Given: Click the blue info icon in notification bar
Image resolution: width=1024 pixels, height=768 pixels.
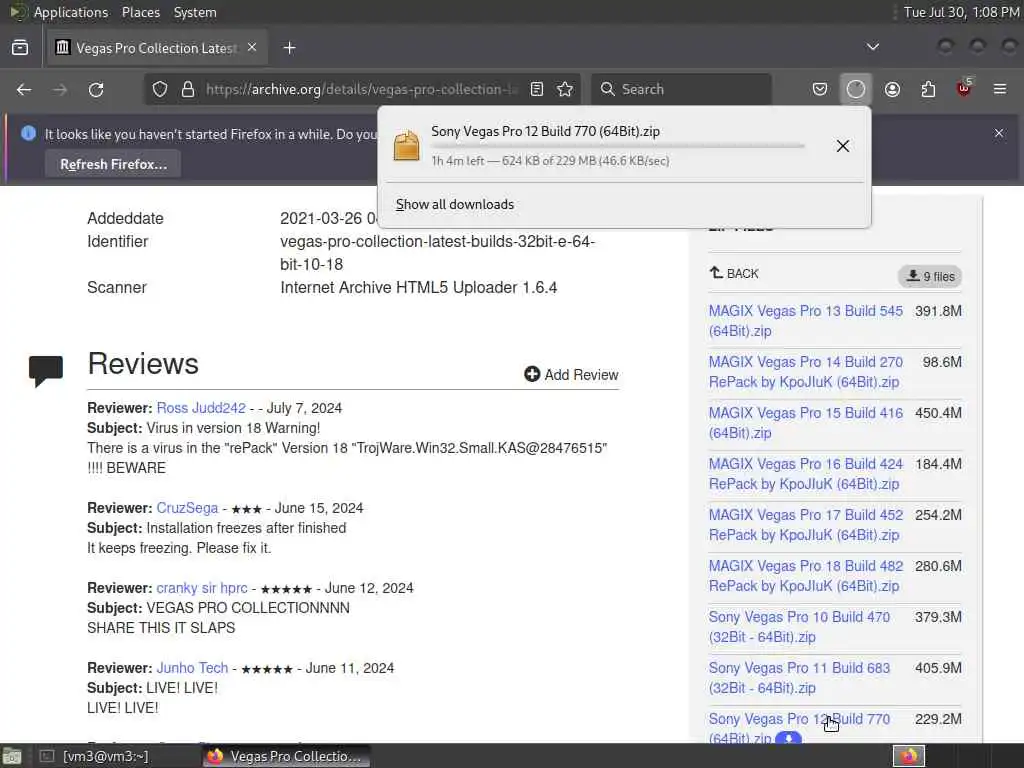Looking at the screenshot, I should click(28, 133).
